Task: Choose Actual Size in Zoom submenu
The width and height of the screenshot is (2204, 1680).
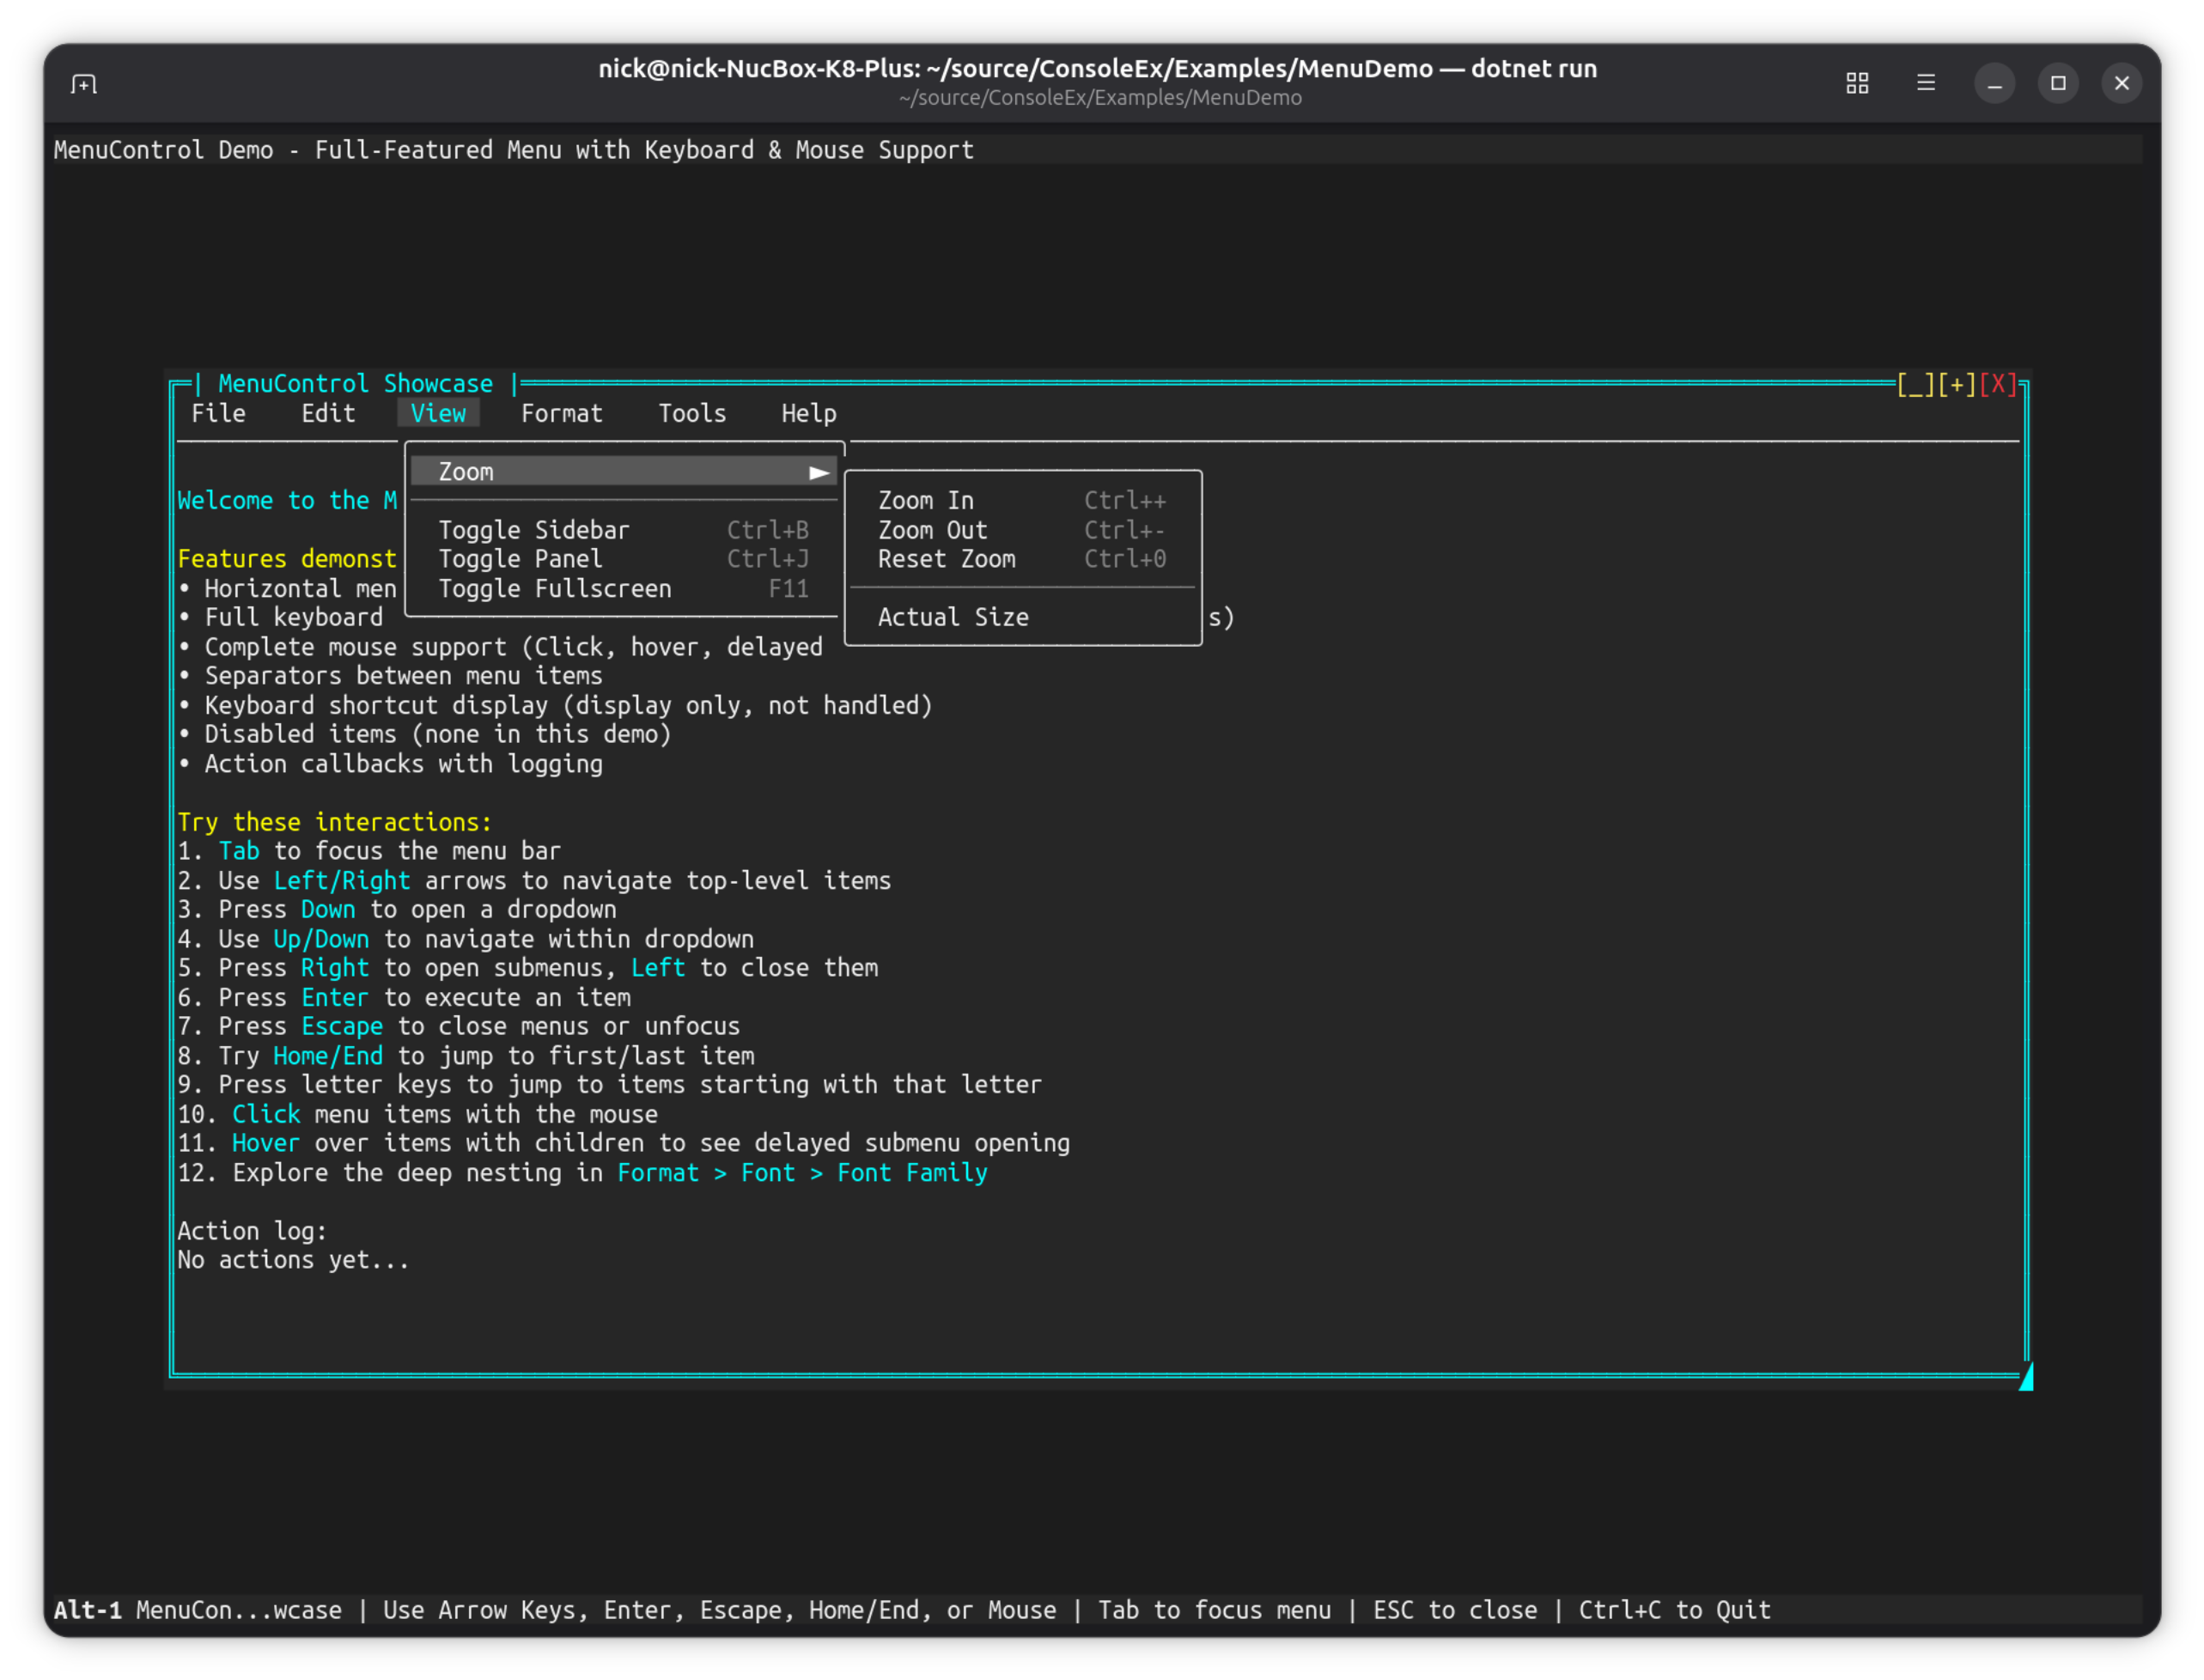Action: [x=953, y=618]
